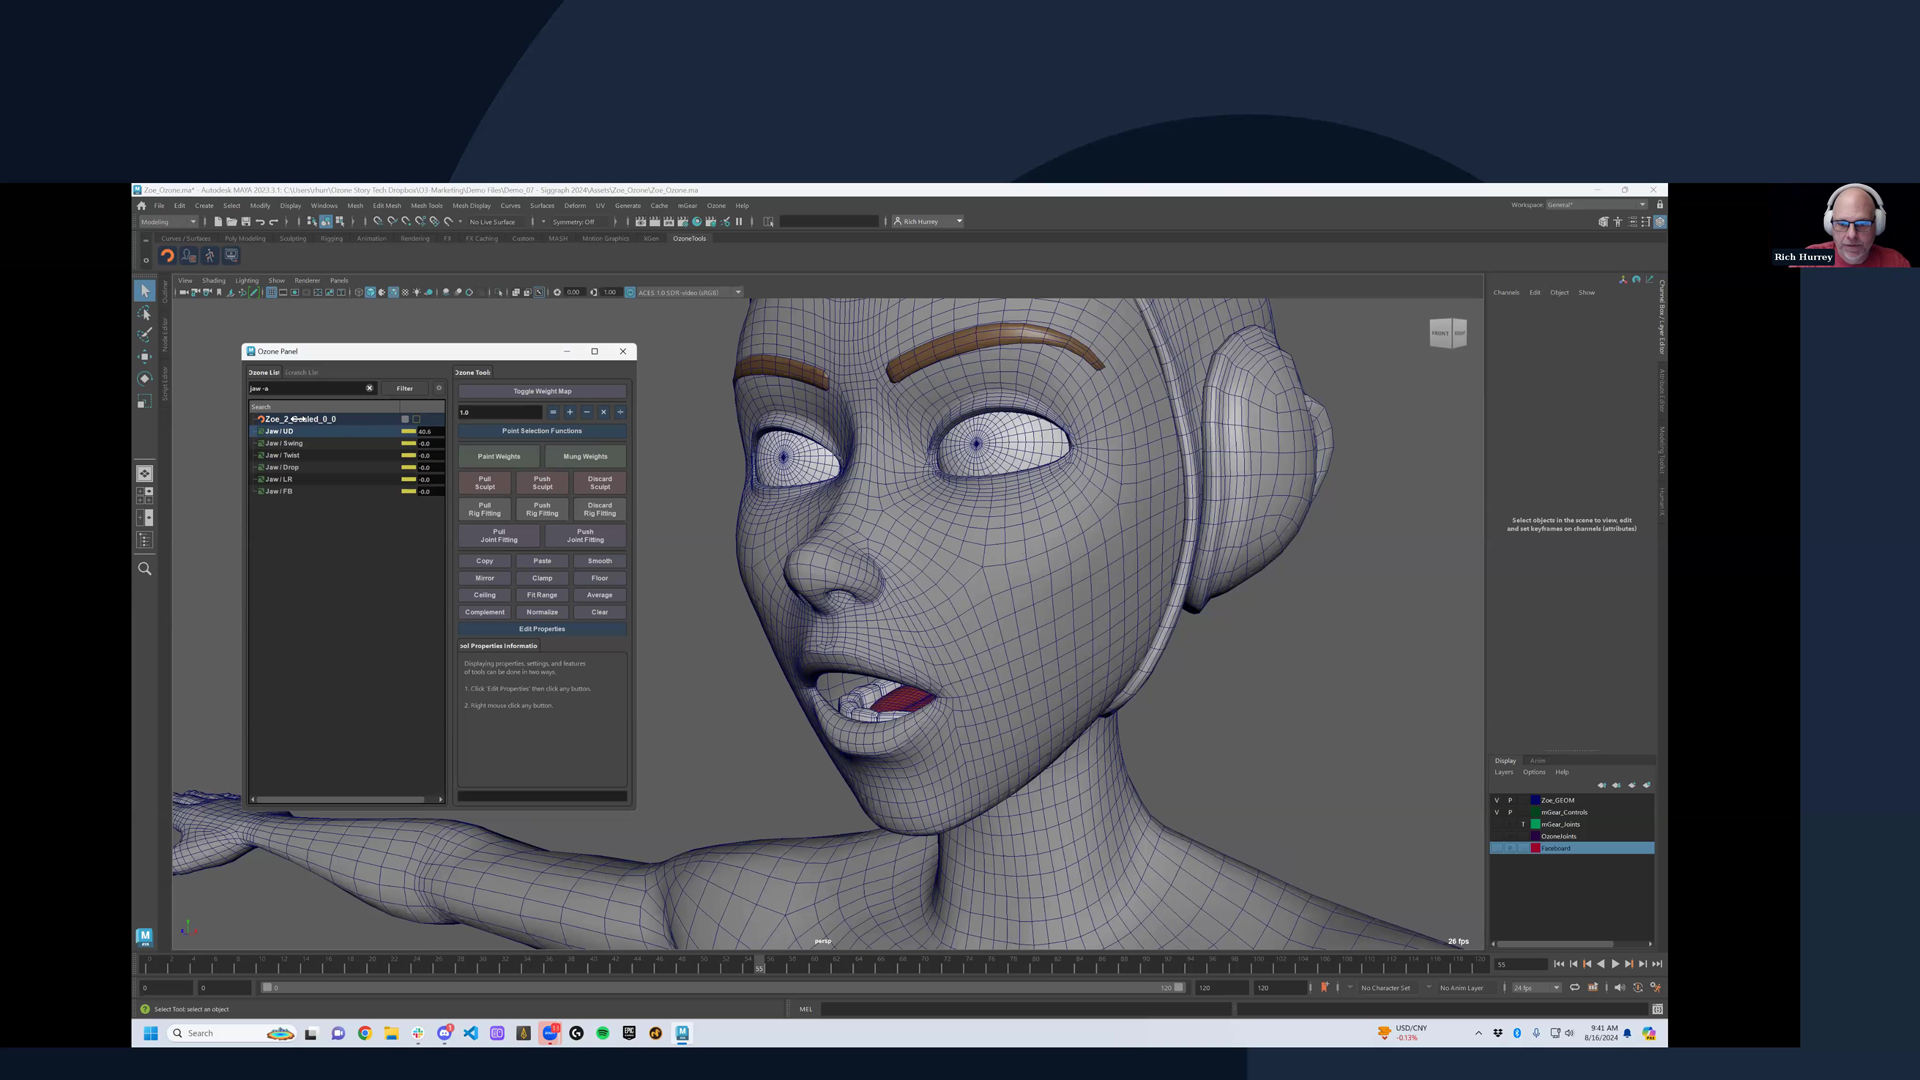This screenshot has width=1920, height=1080.
Task: Click the New Scene icon
Action: point(217,222)
